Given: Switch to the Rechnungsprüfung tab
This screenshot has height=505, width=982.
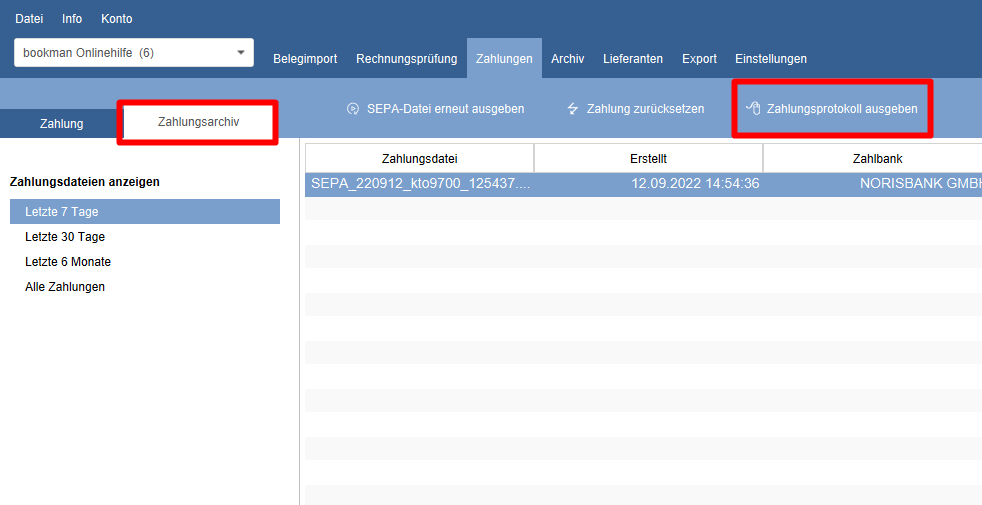Looking at the screenshot, I should (406, 58).
